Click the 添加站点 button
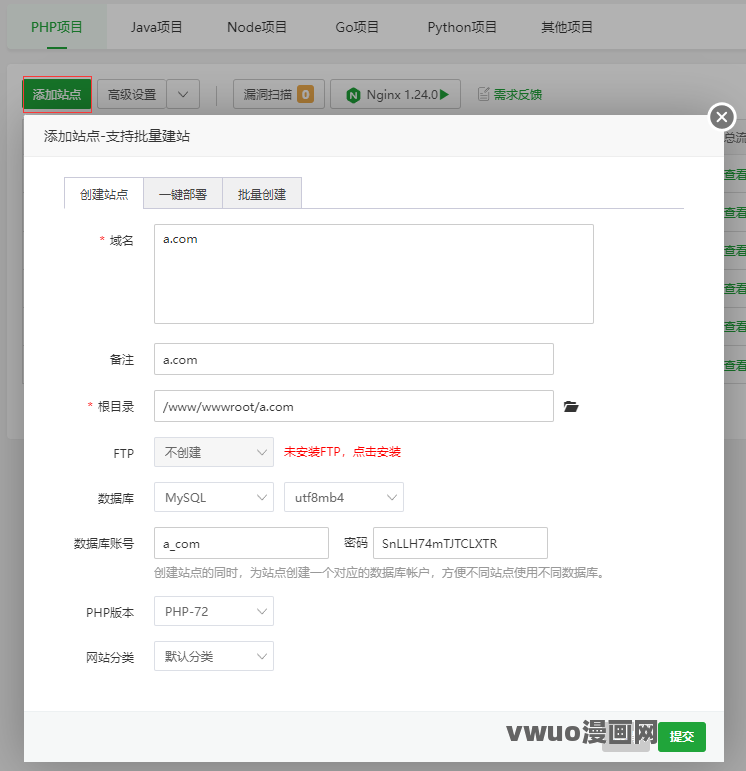The image size is (746, 771). point(57,94)
